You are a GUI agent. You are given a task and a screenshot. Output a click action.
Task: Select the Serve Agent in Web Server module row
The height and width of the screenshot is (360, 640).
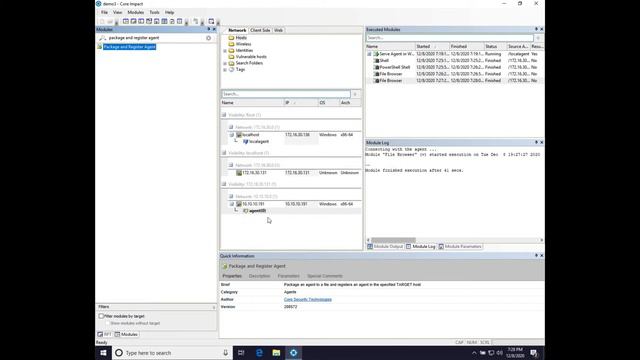coord(455,54)
